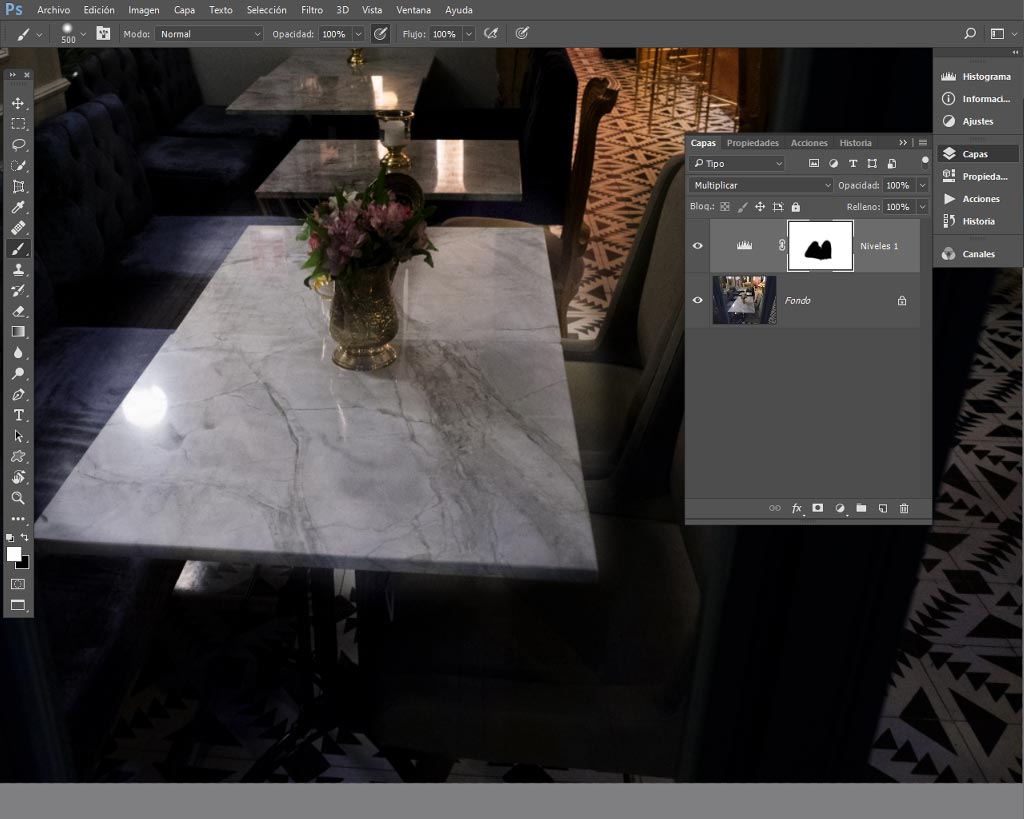Image resolution: width=1024 pixels, height=819 pixels.
Task: Select the Horizontal Type tool
Action: click(x=18, y=415)
